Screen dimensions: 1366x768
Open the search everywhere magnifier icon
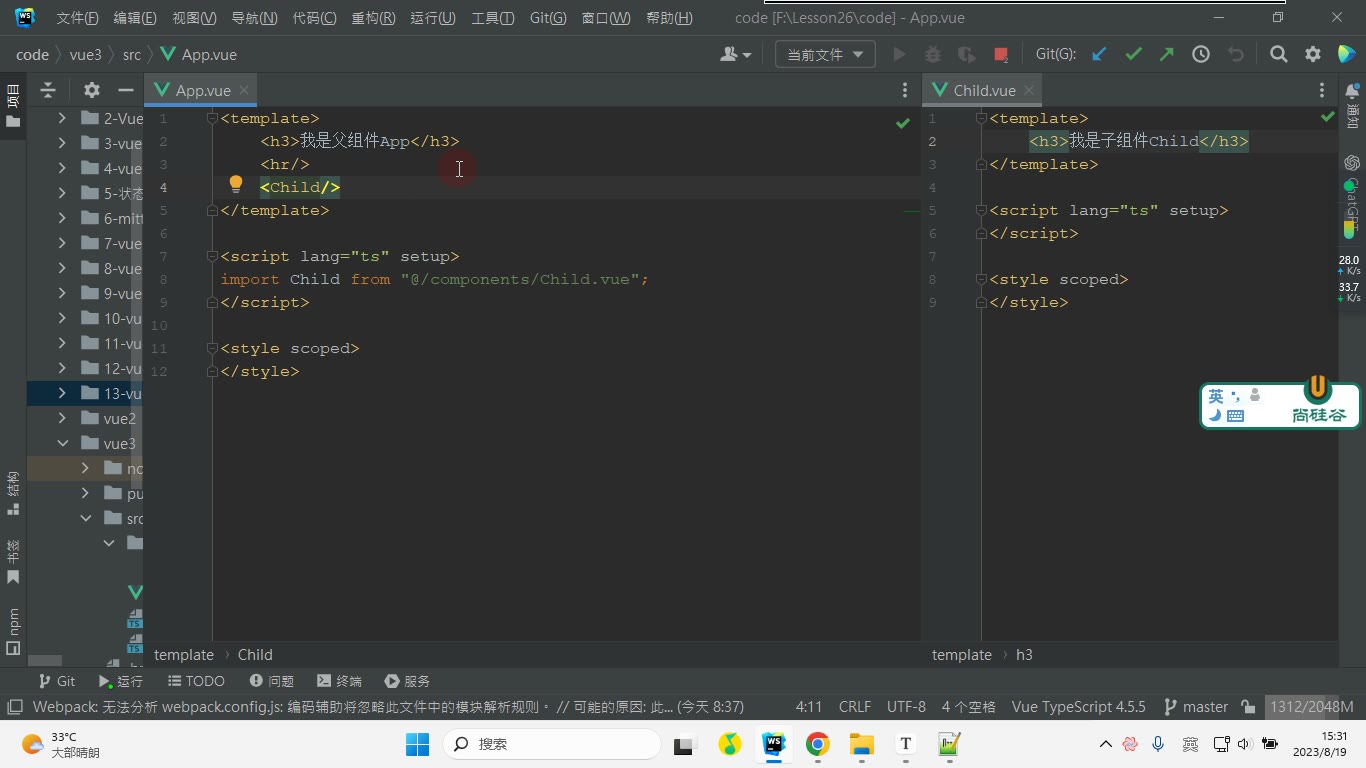[x=1278, y=55]
